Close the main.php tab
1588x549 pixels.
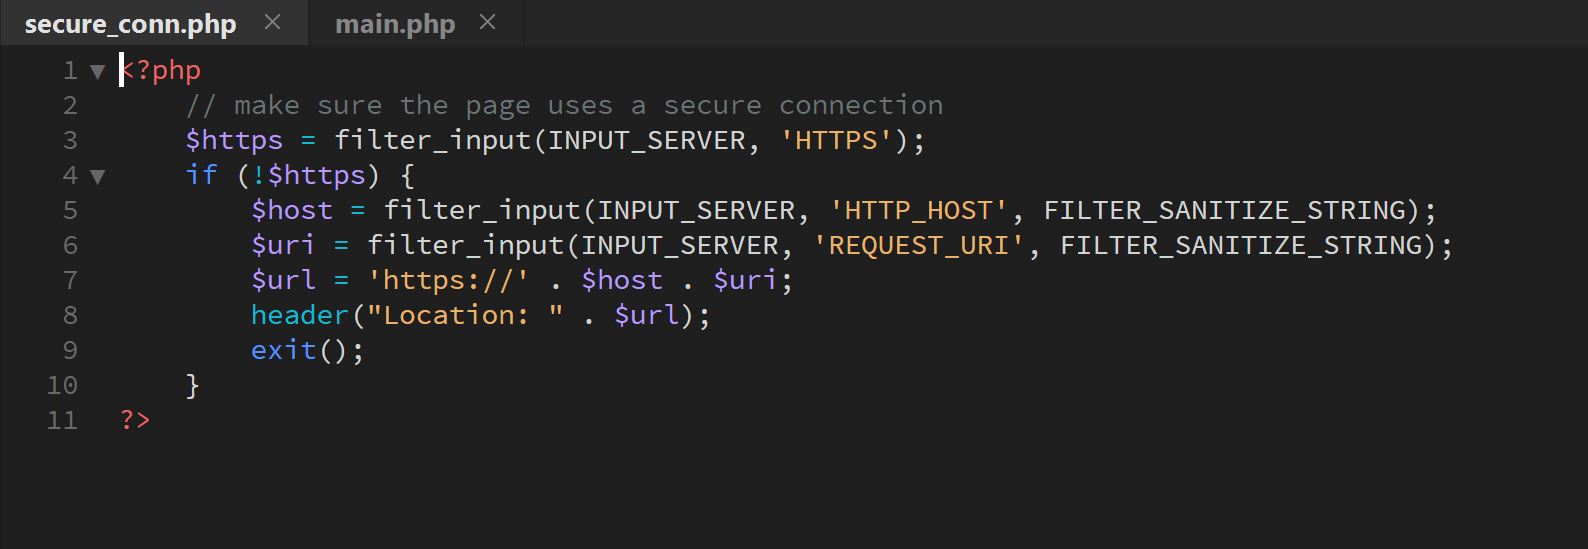coord(487,22)
